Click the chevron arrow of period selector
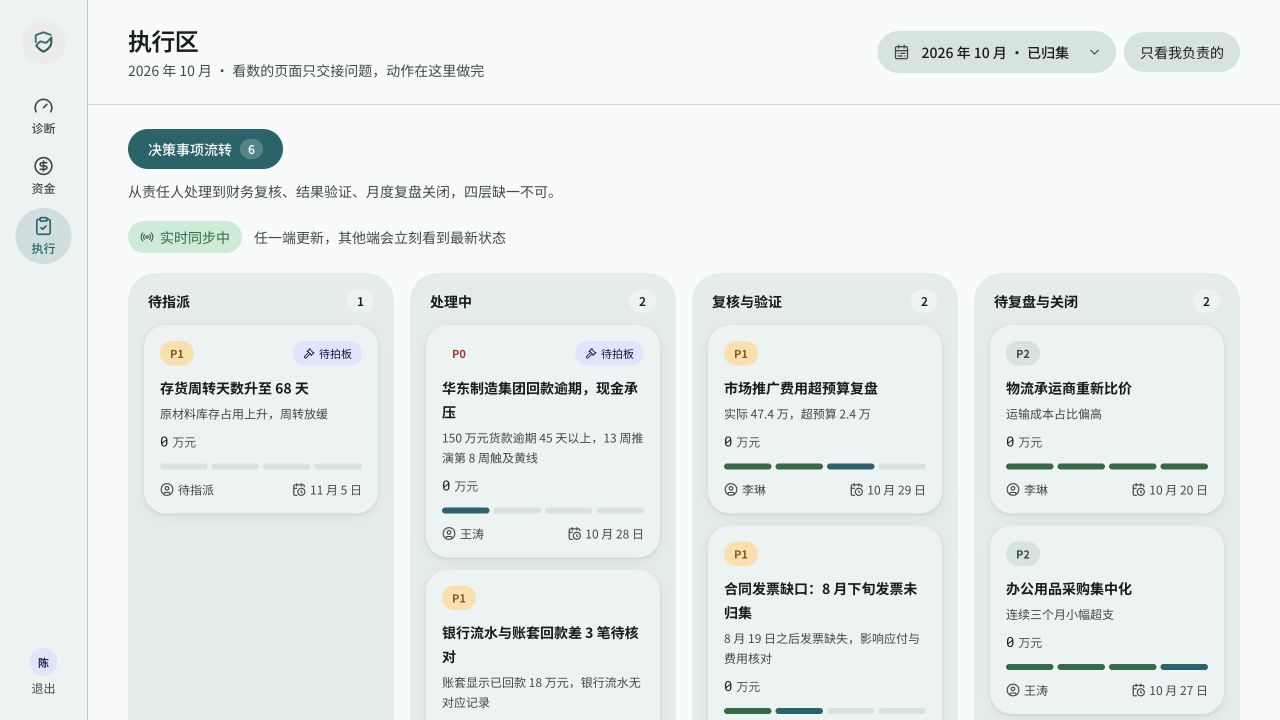Viewport: 1280px width, 720px height. coord(1094,52)
